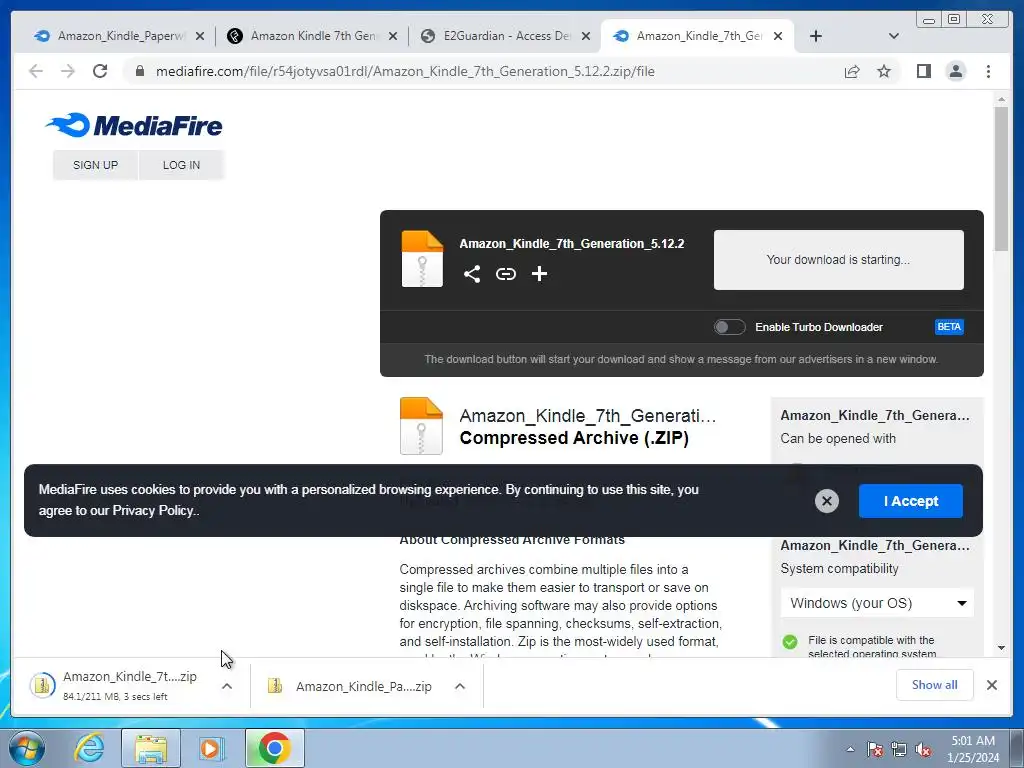Open a new tab with the plus button
1024x768 pixels.
point(816,36)
